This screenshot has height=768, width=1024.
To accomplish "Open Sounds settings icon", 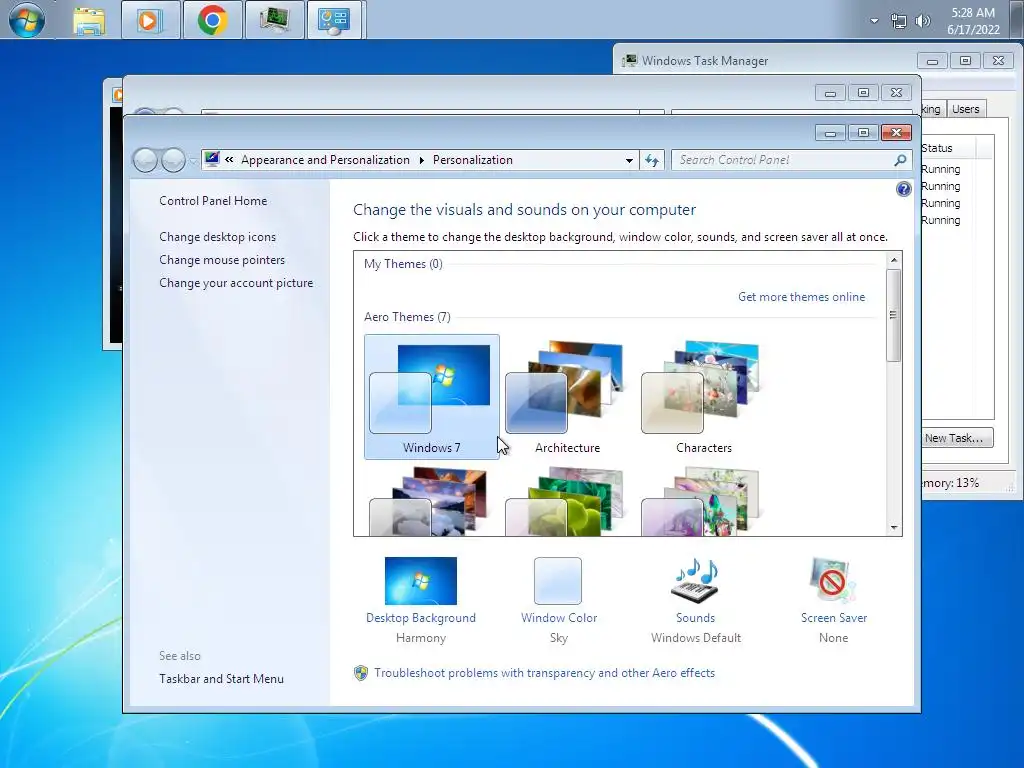I will click(x=696, y=581).
